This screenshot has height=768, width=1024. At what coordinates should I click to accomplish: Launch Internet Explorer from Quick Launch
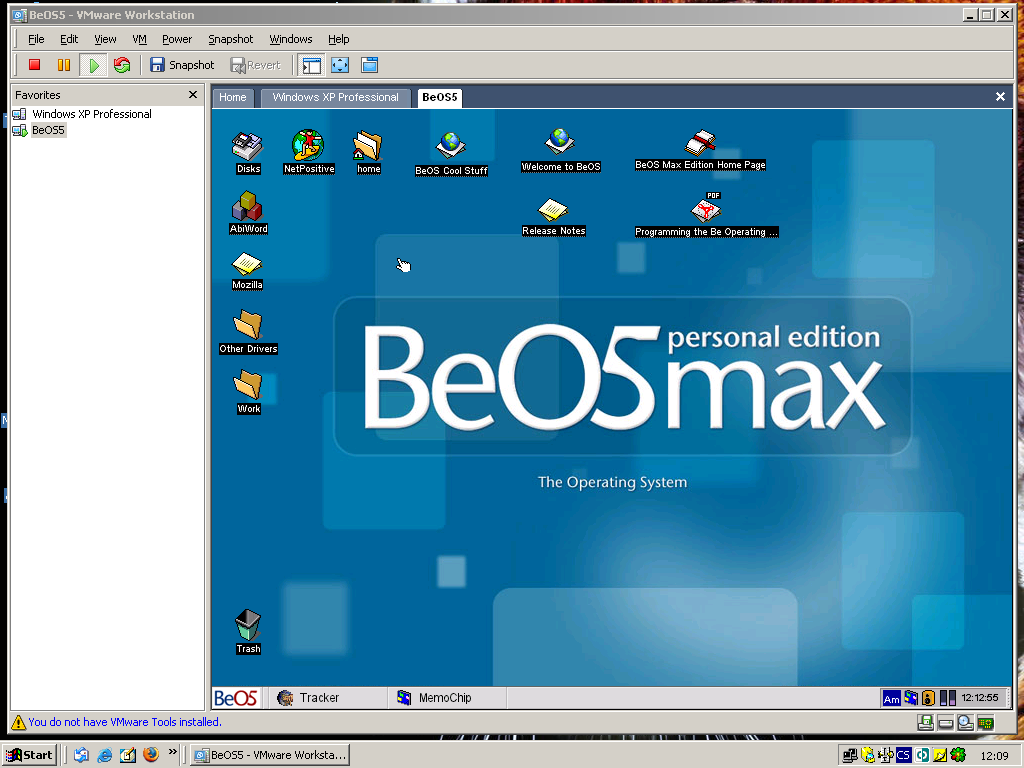[104, 755]
